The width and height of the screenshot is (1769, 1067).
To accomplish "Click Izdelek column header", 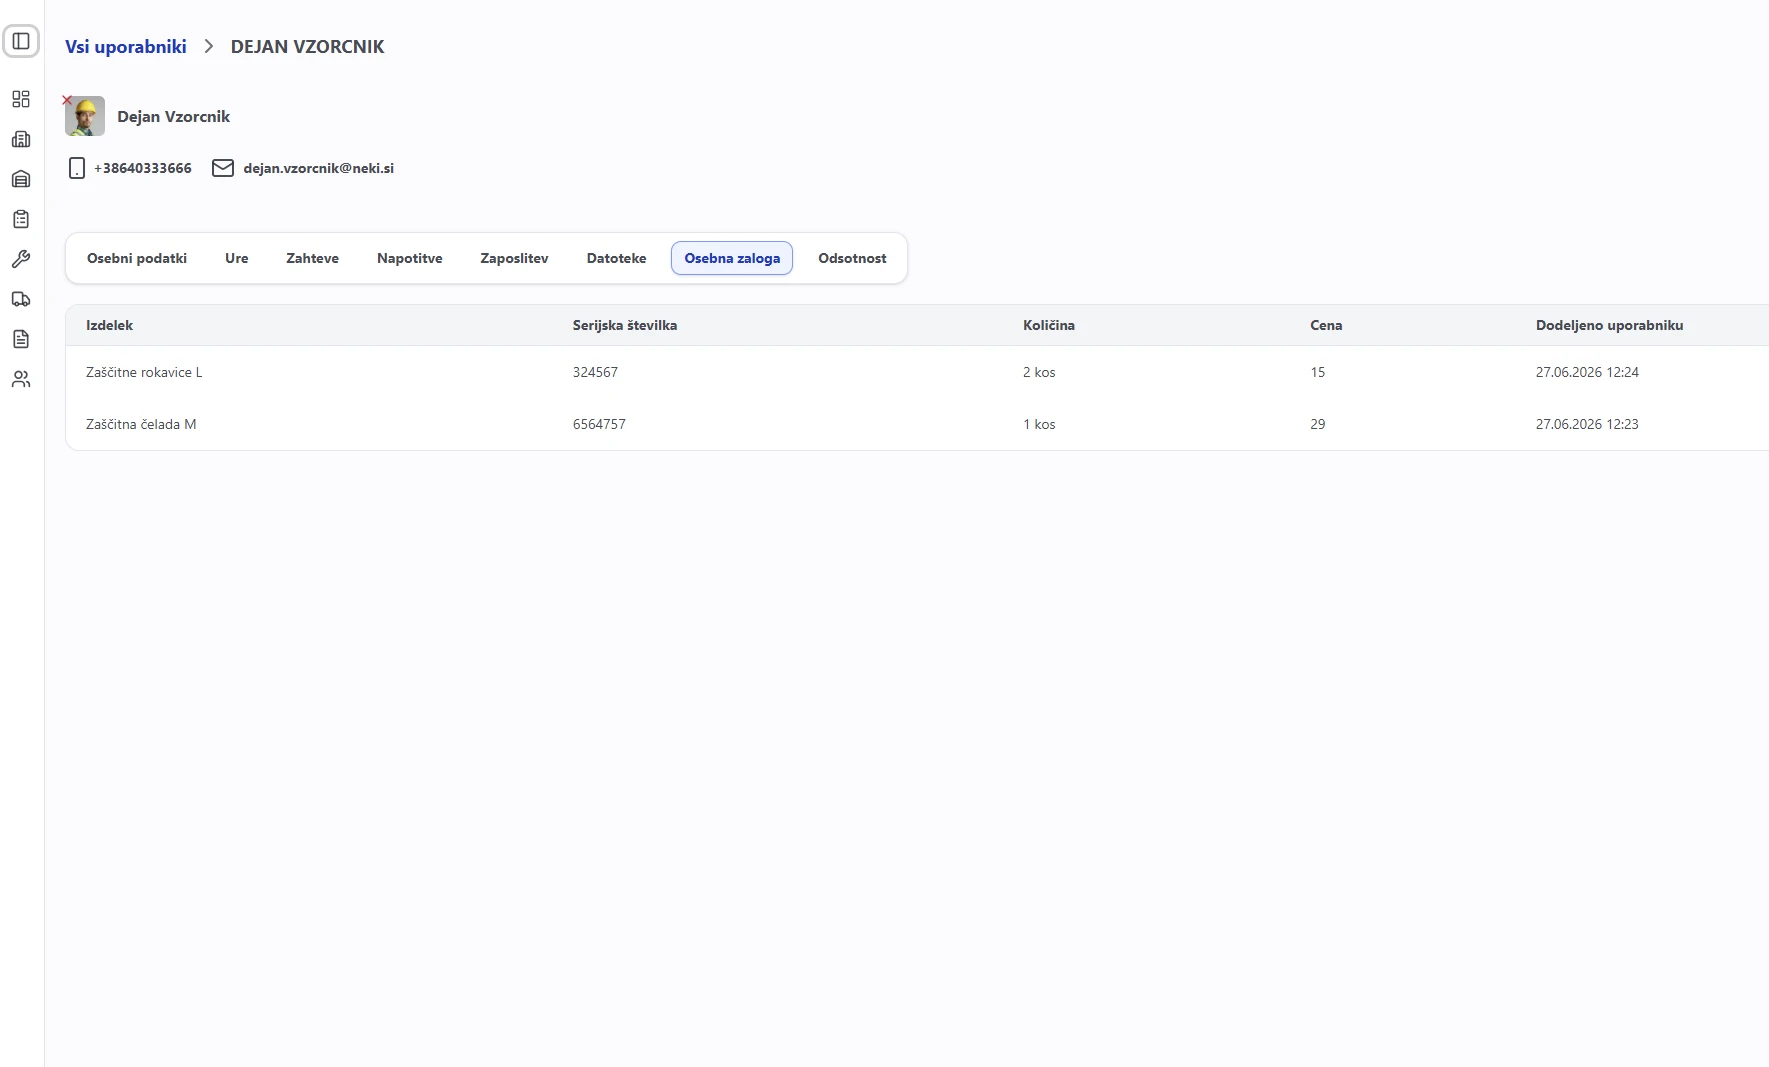I will [109, 325].
